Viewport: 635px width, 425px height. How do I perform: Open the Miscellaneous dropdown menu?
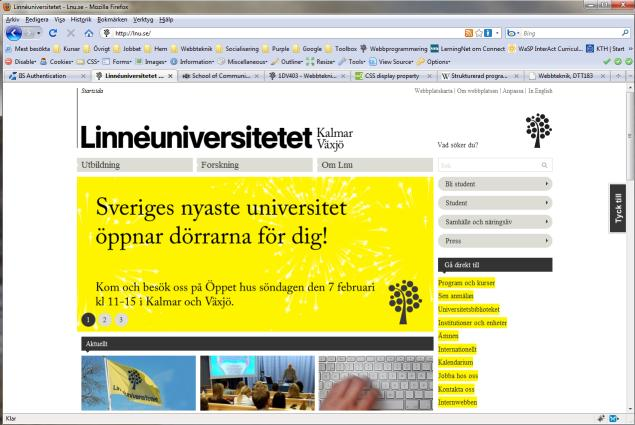coord(242,62)
